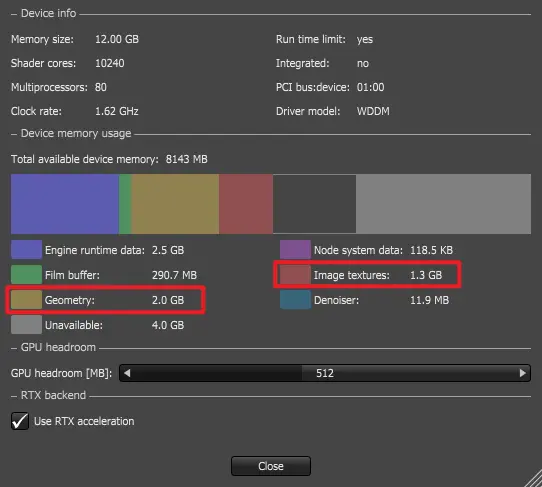Click the Denoiser teal color swatch

(295, 300)
